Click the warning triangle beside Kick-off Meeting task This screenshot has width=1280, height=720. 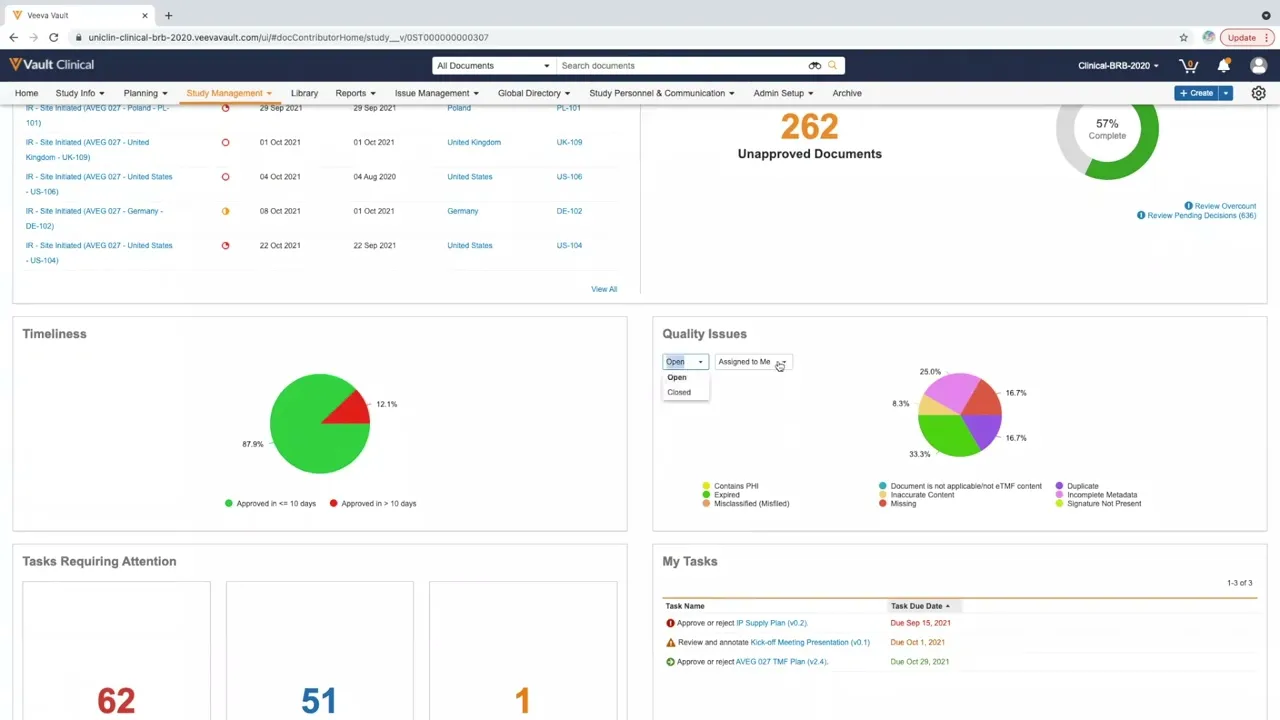click(671, 642)
